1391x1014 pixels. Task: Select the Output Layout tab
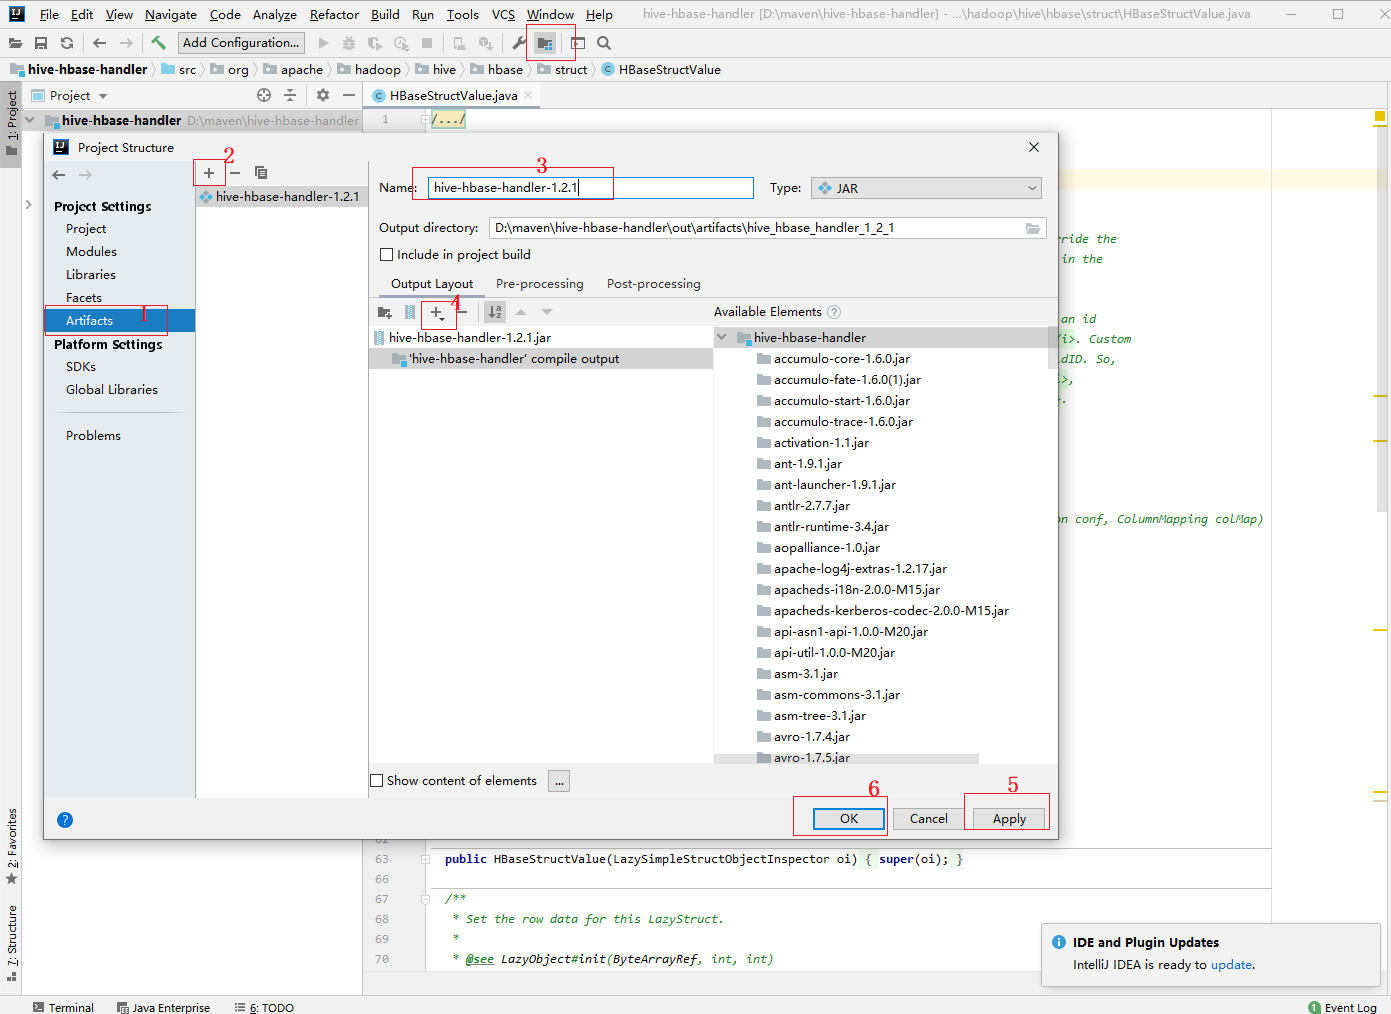(432, 284)
